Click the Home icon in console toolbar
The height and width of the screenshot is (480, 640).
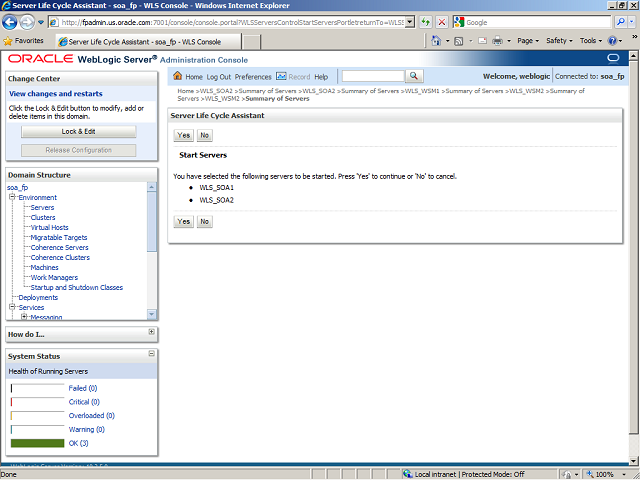(x=178, y=77)
